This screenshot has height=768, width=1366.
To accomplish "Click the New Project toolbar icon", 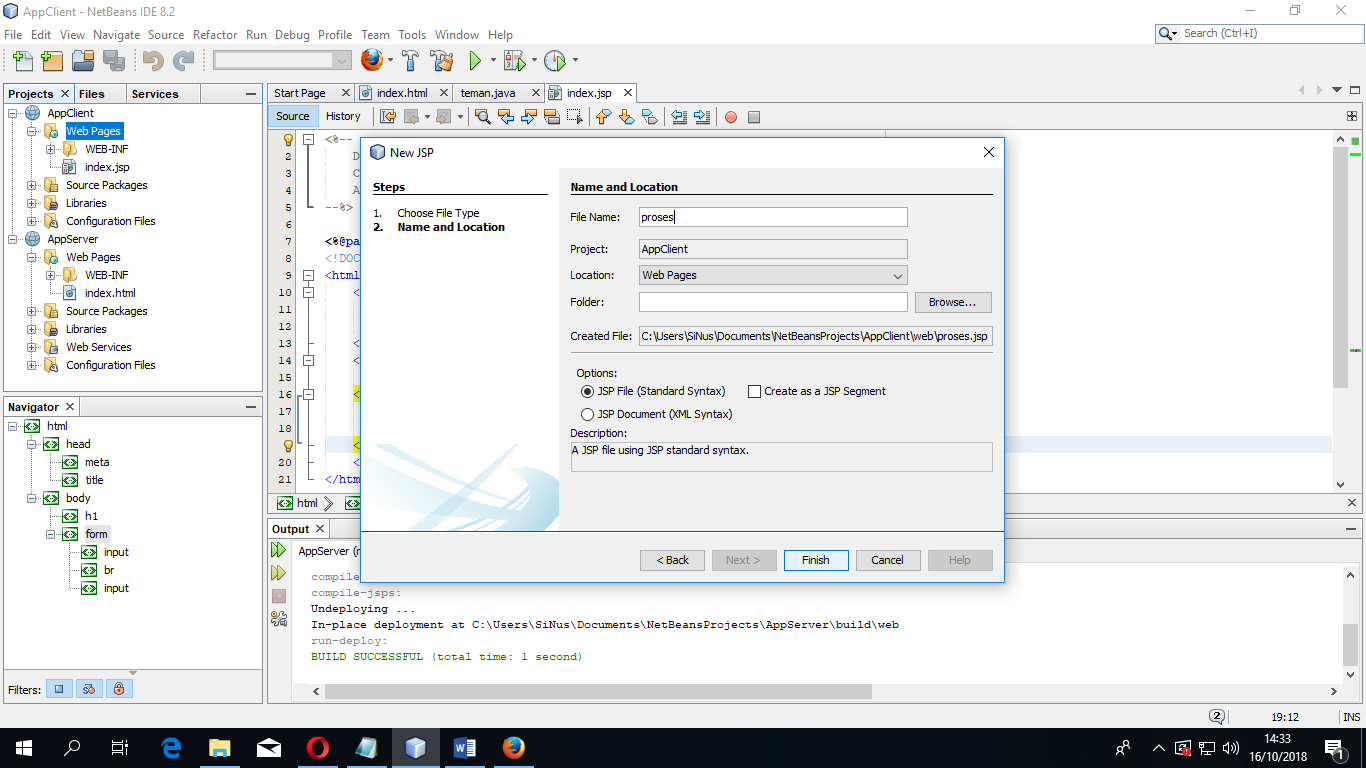I will (52, 61).
